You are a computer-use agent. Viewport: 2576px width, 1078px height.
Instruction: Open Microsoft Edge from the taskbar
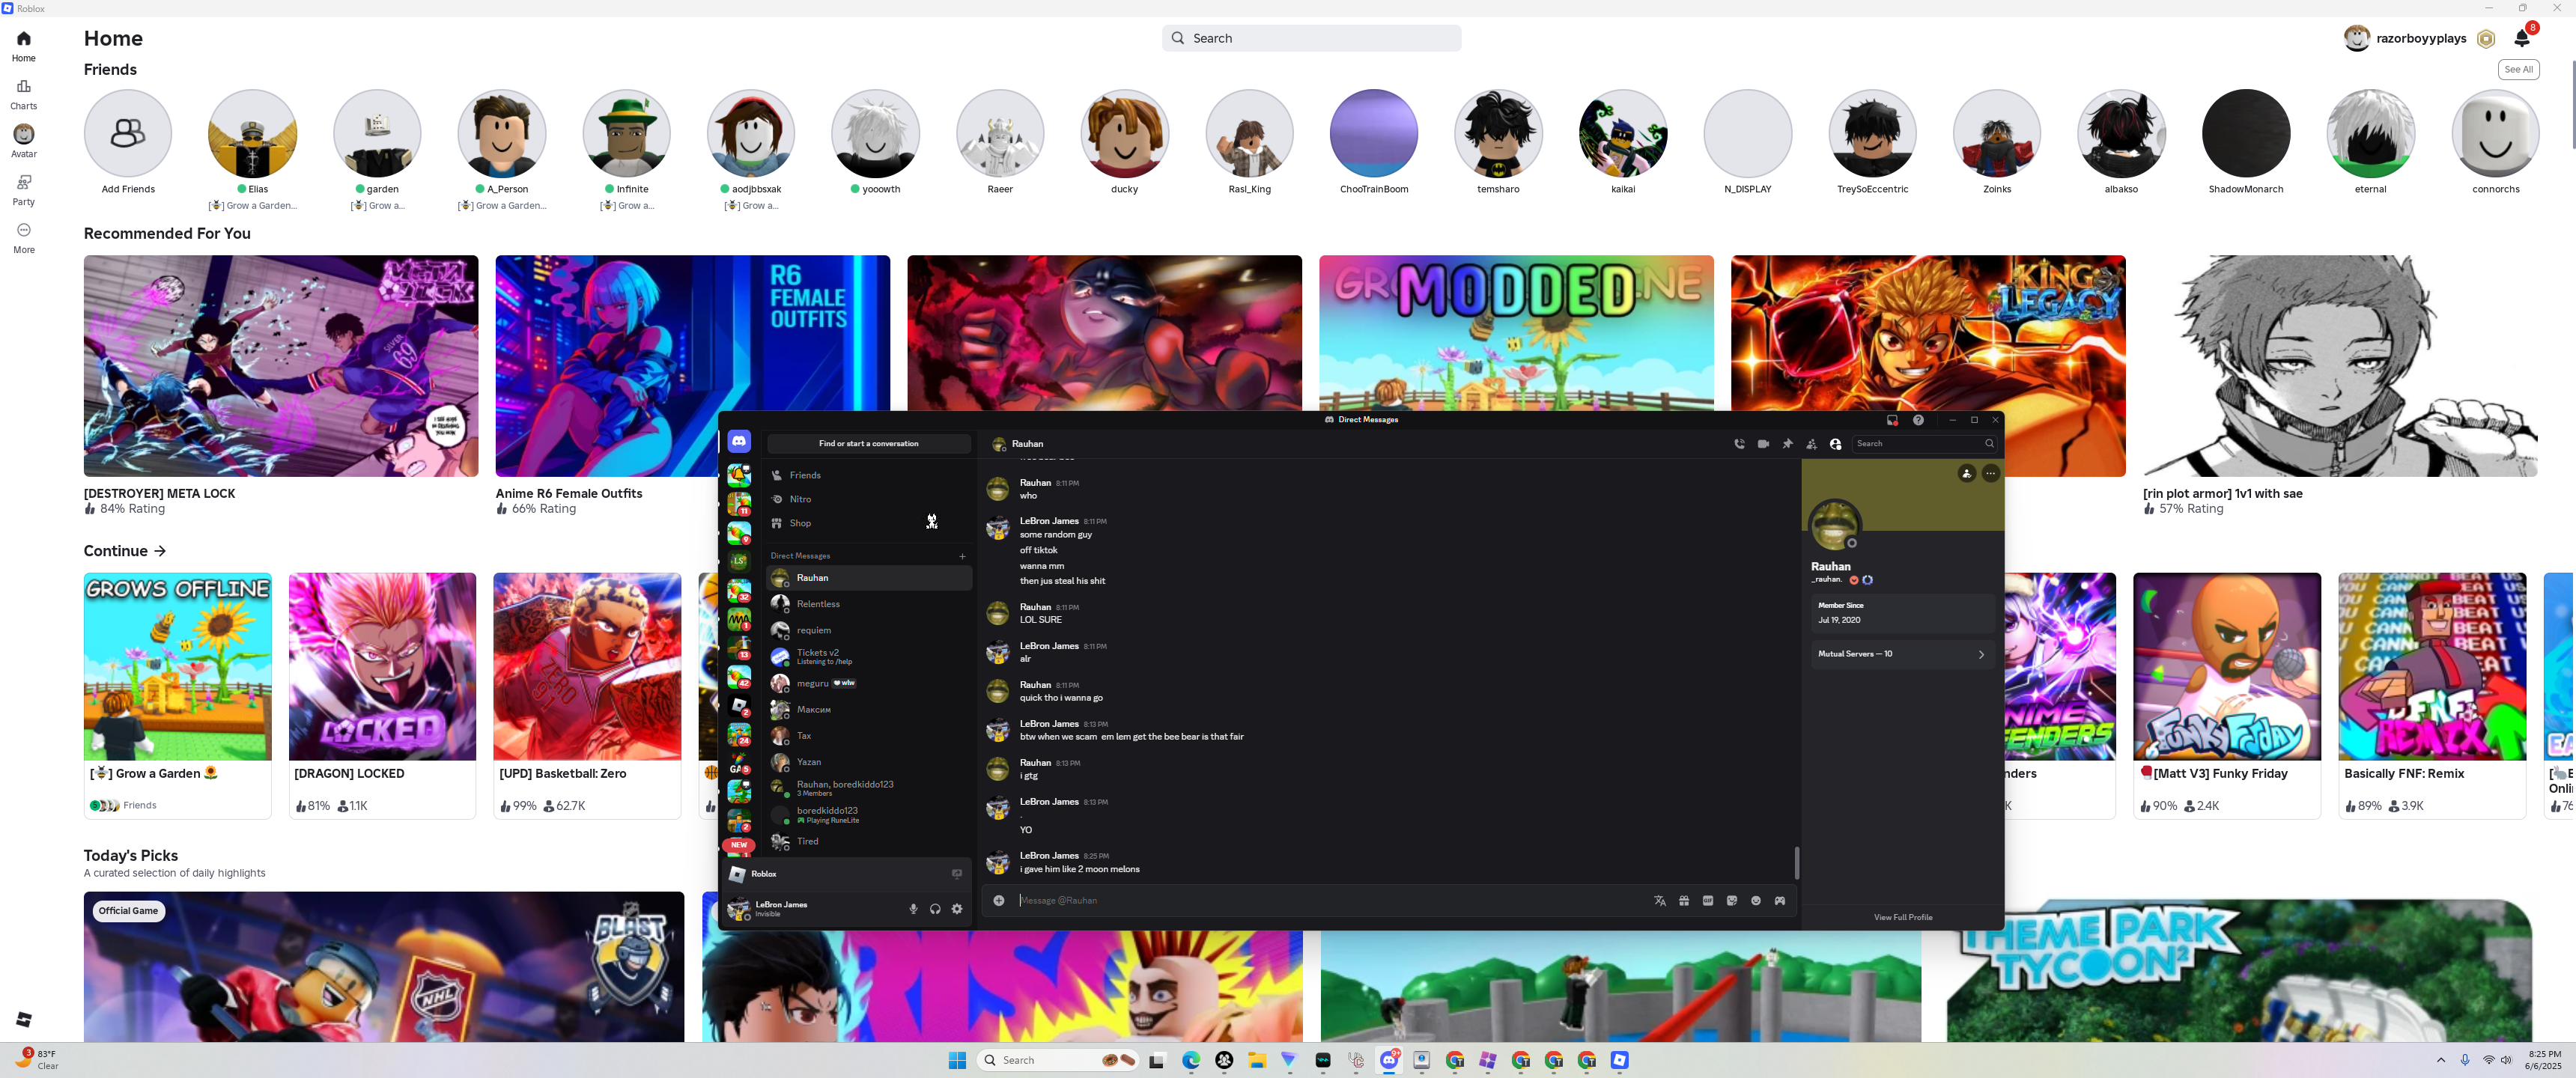pyautogui.click(x=1191, y=1060)
